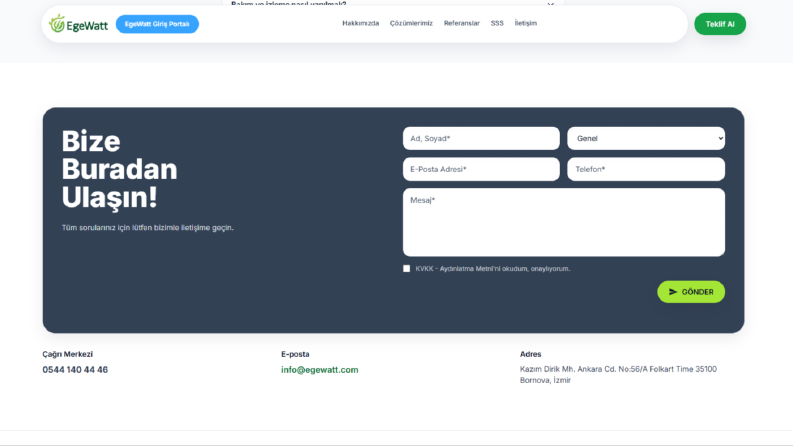Click the E-Posta Adresi field
793x446 pixels.
481,169
